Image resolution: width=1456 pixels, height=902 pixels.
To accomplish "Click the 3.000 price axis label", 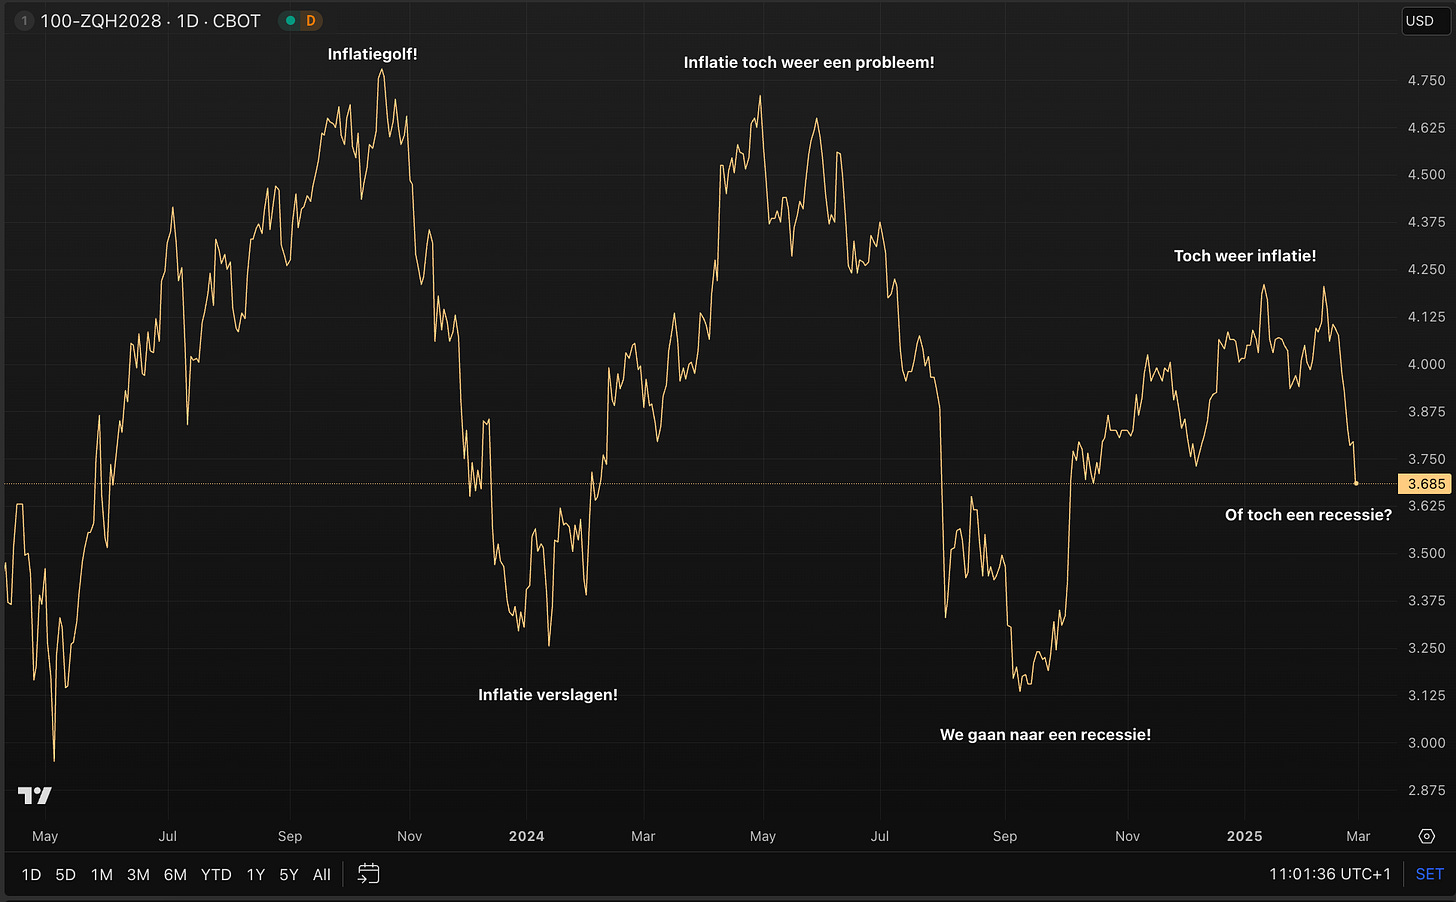I will [x=1426, y=743].
